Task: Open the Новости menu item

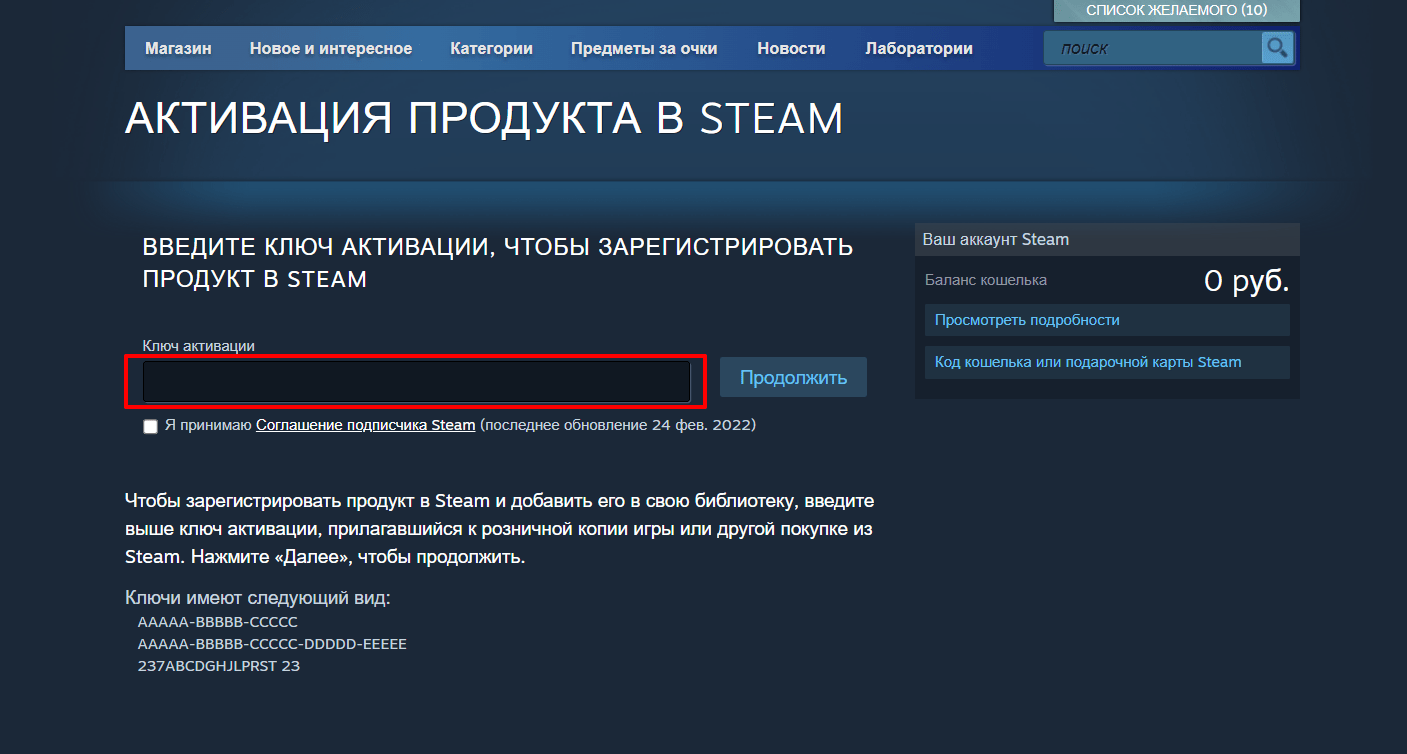Action: pos(791,48)
